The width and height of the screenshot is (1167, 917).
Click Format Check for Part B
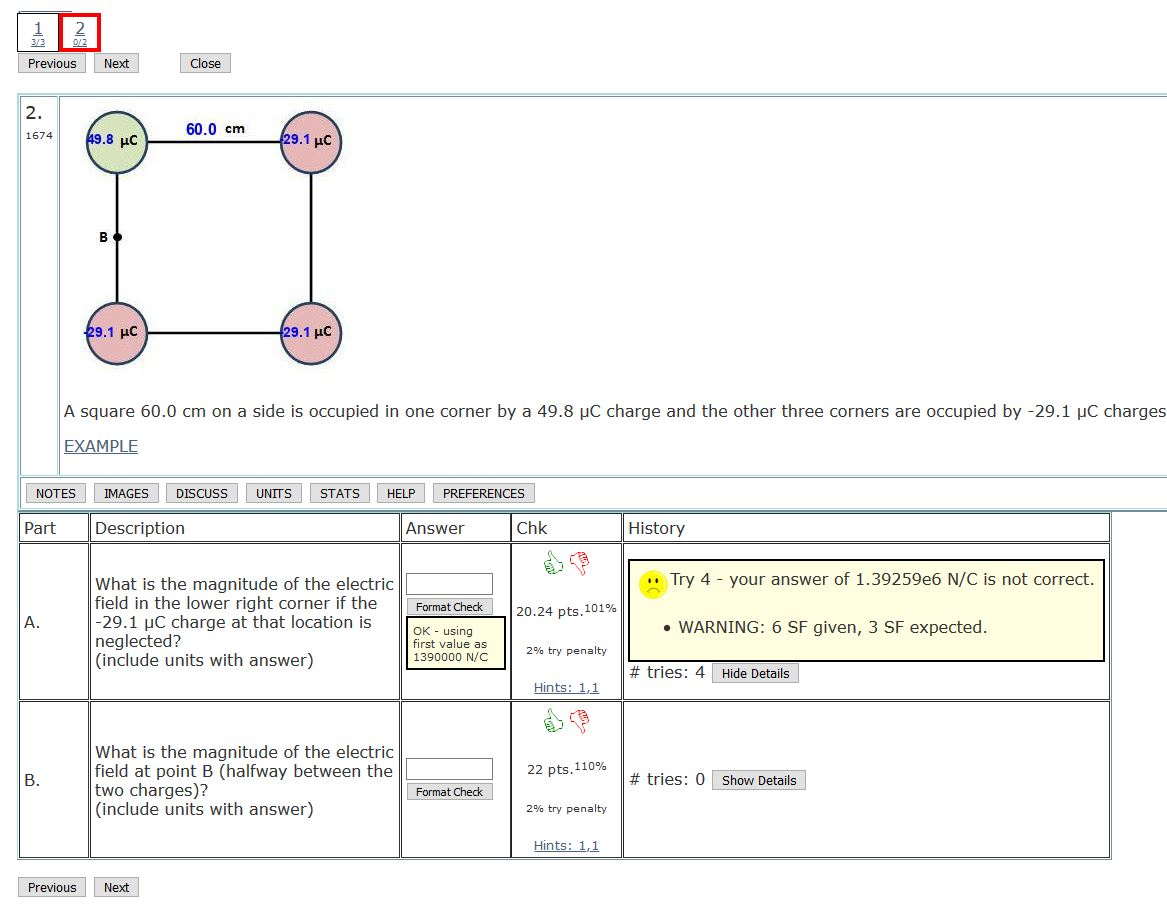450,792
